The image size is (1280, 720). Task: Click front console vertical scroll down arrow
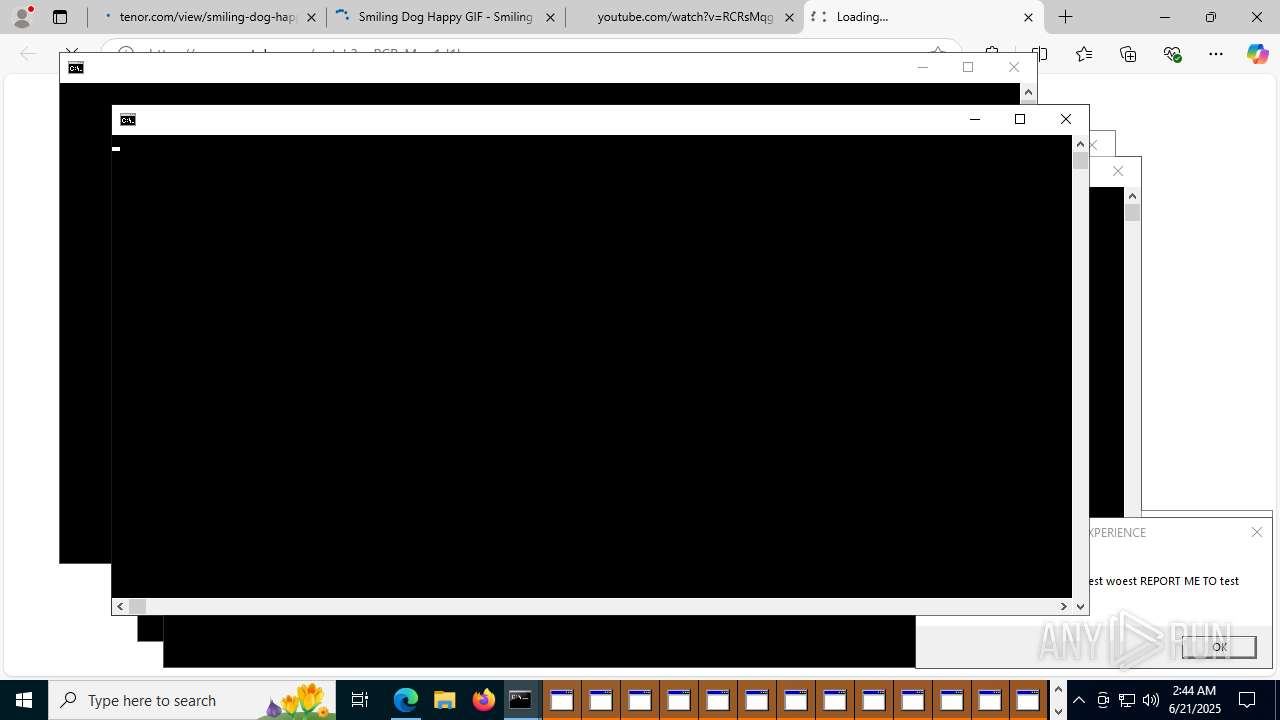tap(1080, 606)
